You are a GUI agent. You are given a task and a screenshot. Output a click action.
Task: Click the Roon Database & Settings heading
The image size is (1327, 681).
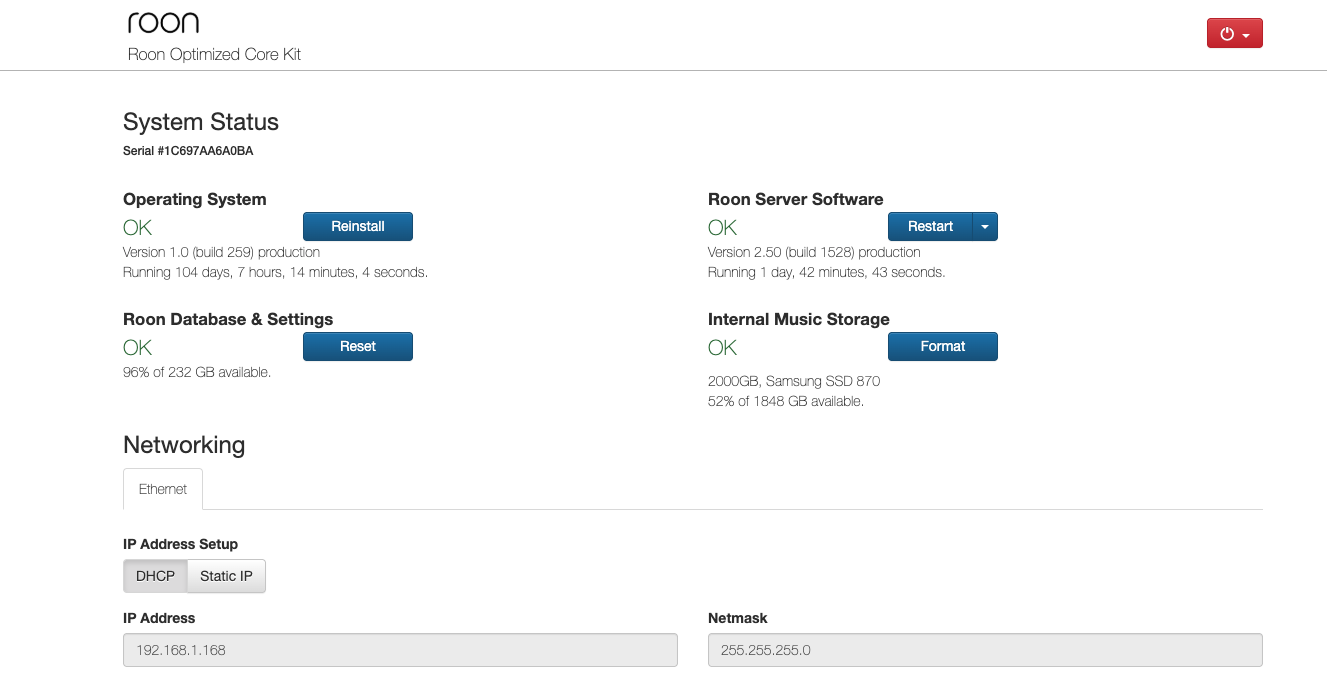coord(228,319)
